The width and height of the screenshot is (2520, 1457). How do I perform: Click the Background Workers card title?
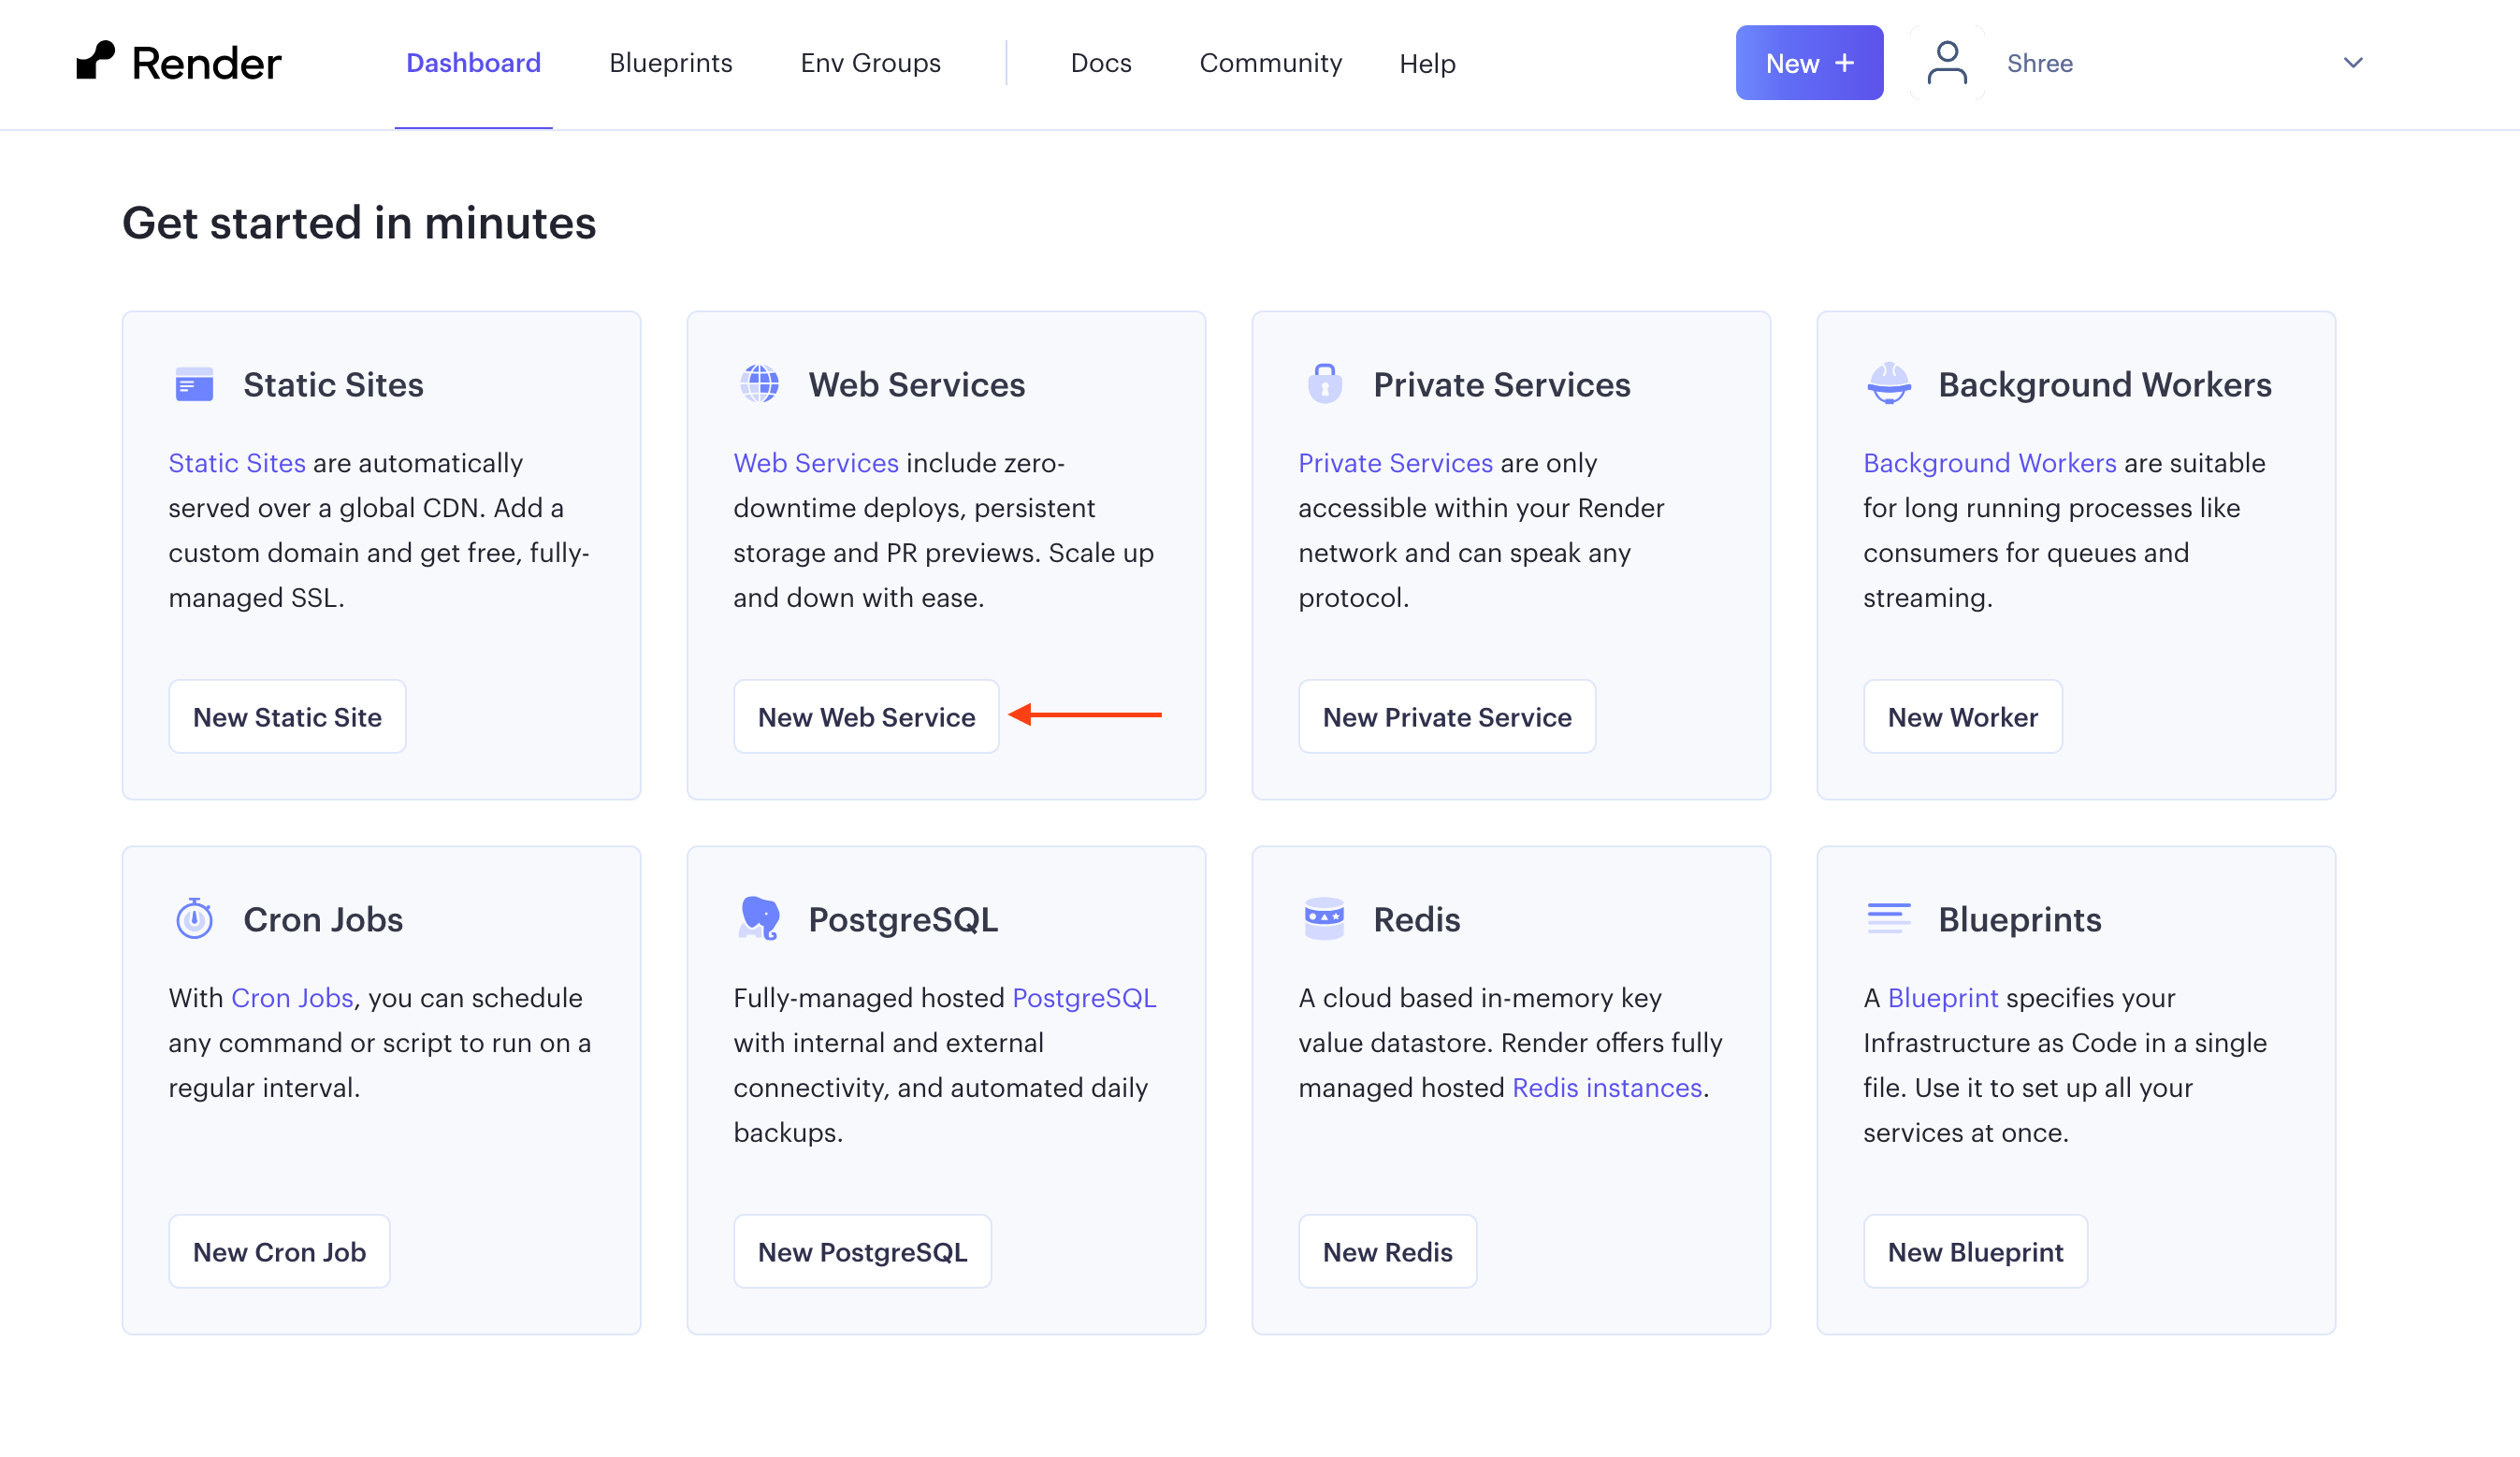pyautogui.click(x=2104, y=384)
